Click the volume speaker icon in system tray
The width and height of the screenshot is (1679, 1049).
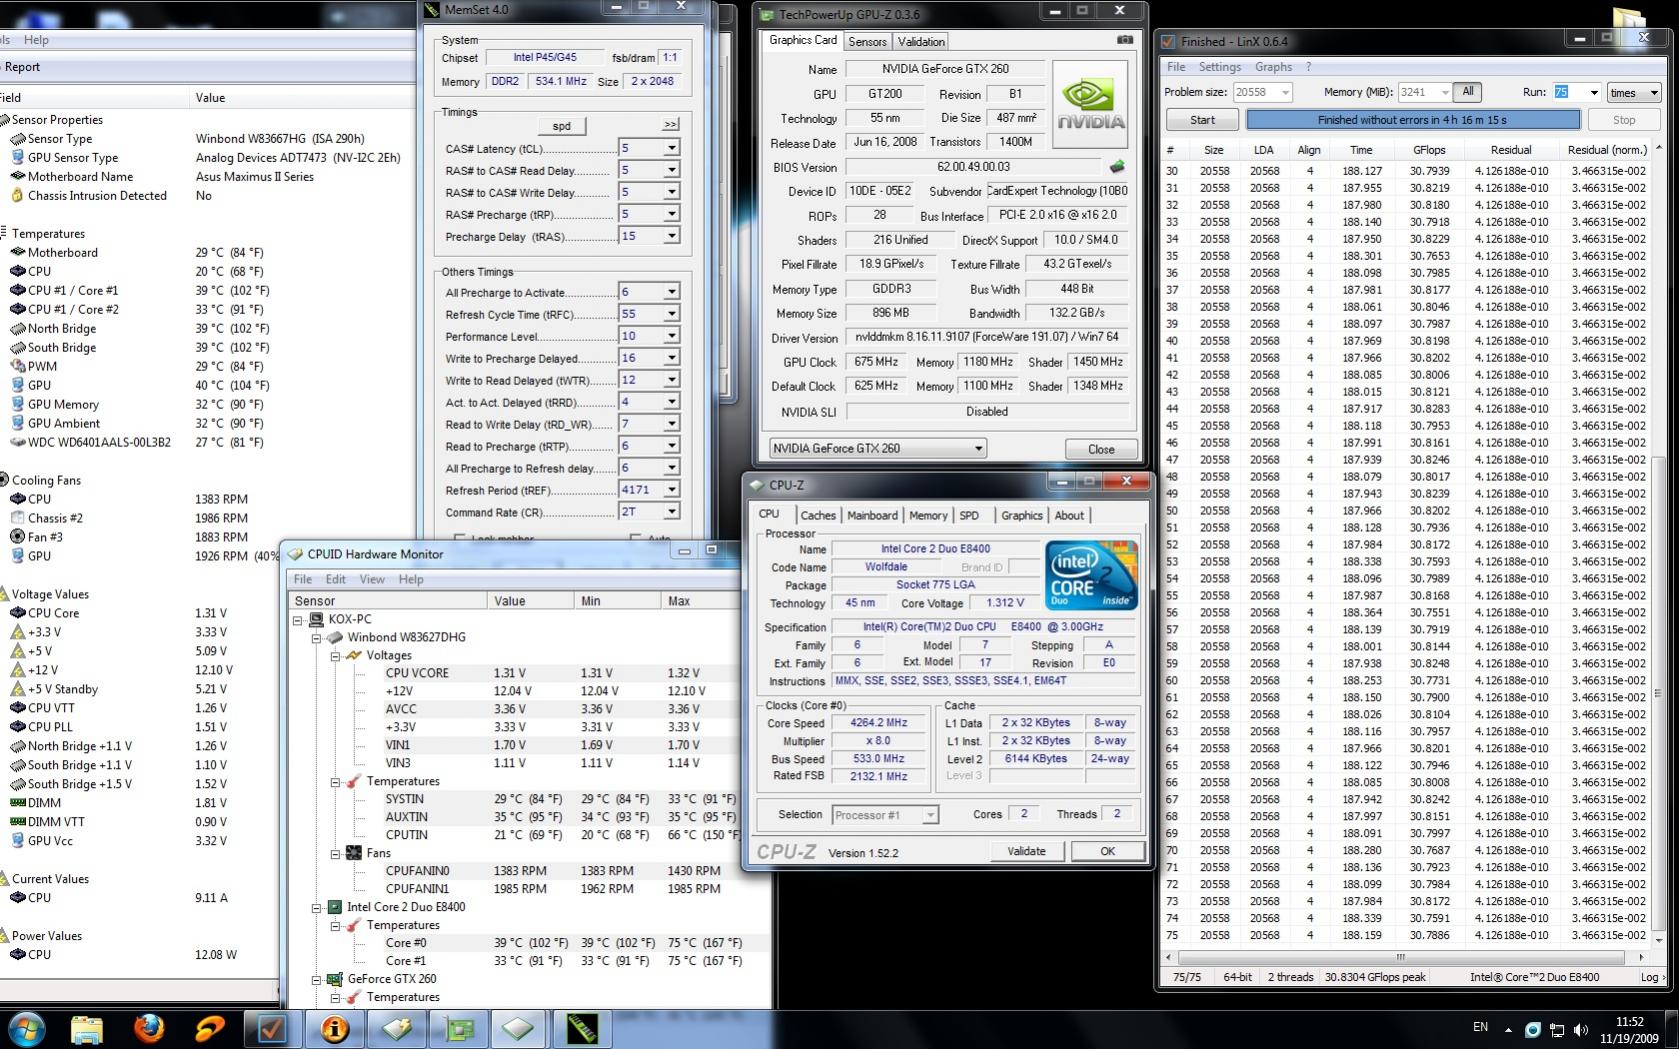coord(1581,1029)
